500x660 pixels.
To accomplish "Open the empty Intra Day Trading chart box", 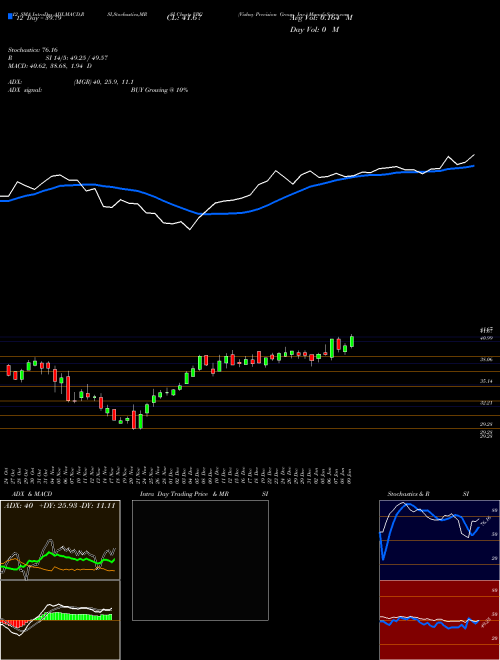I will (200, 560).
